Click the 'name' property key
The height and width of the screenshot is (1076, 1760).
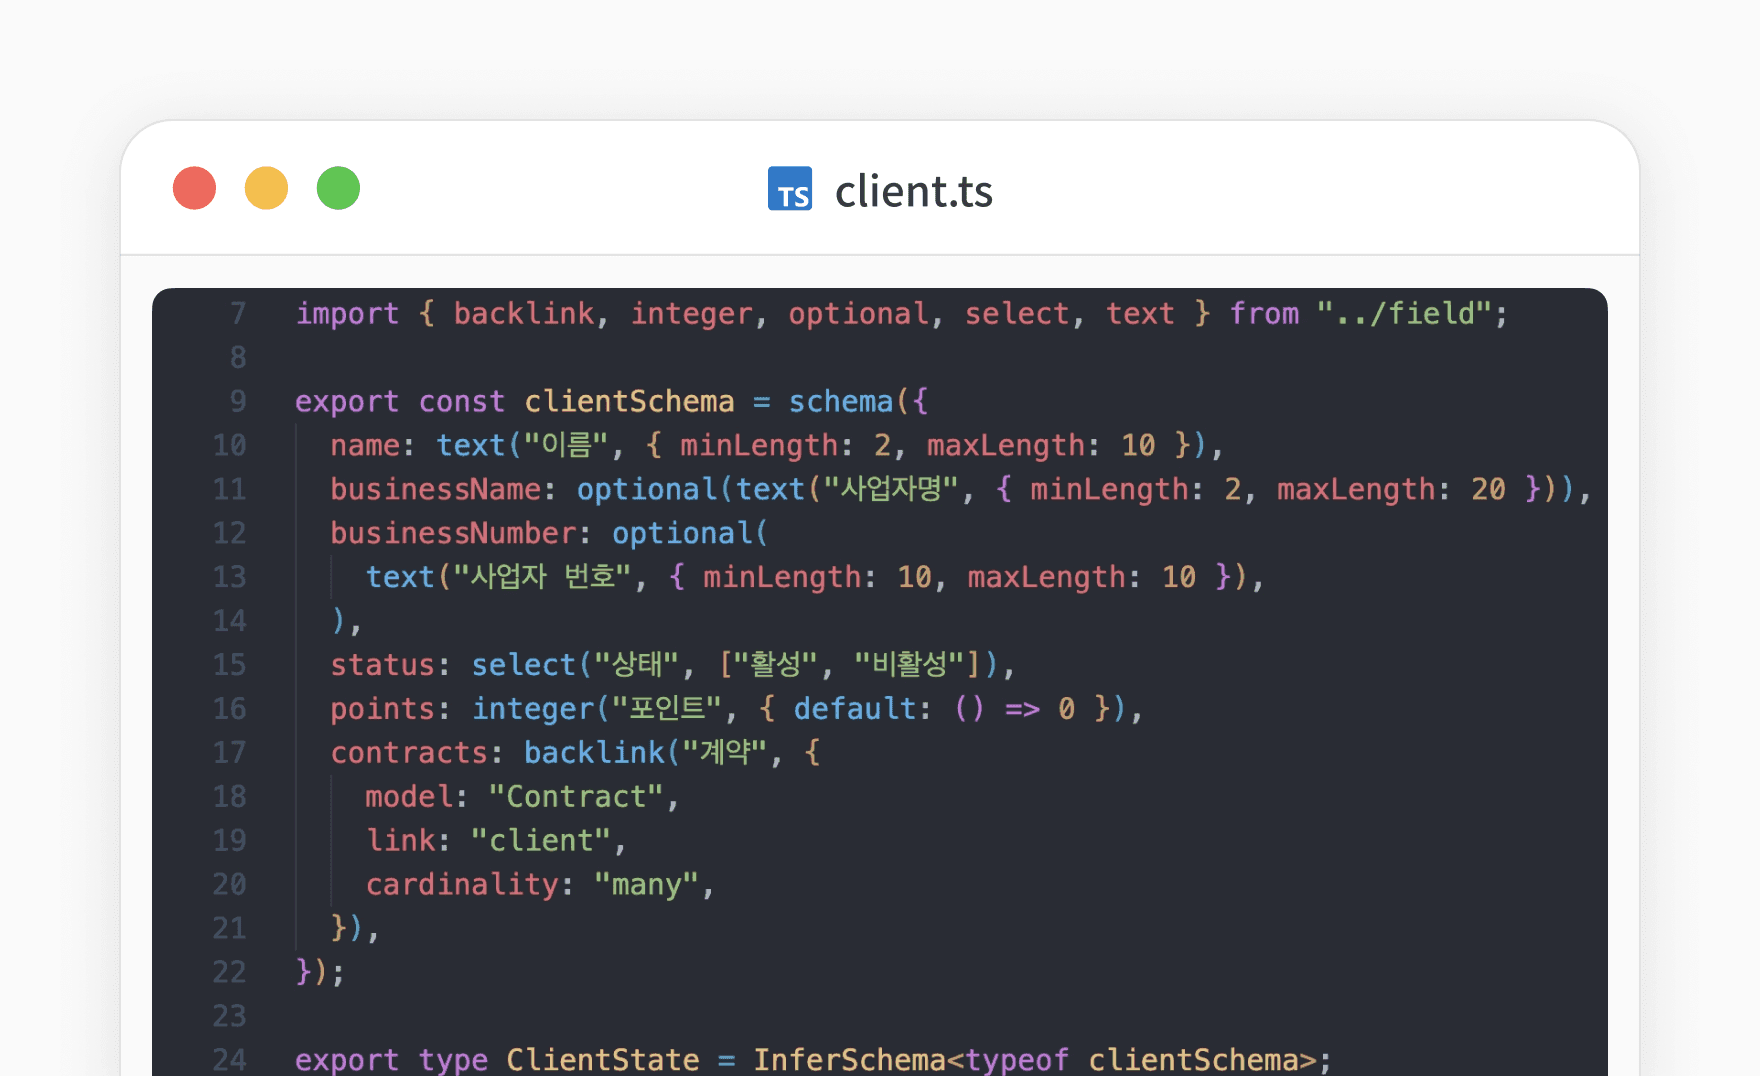point(365,446)
